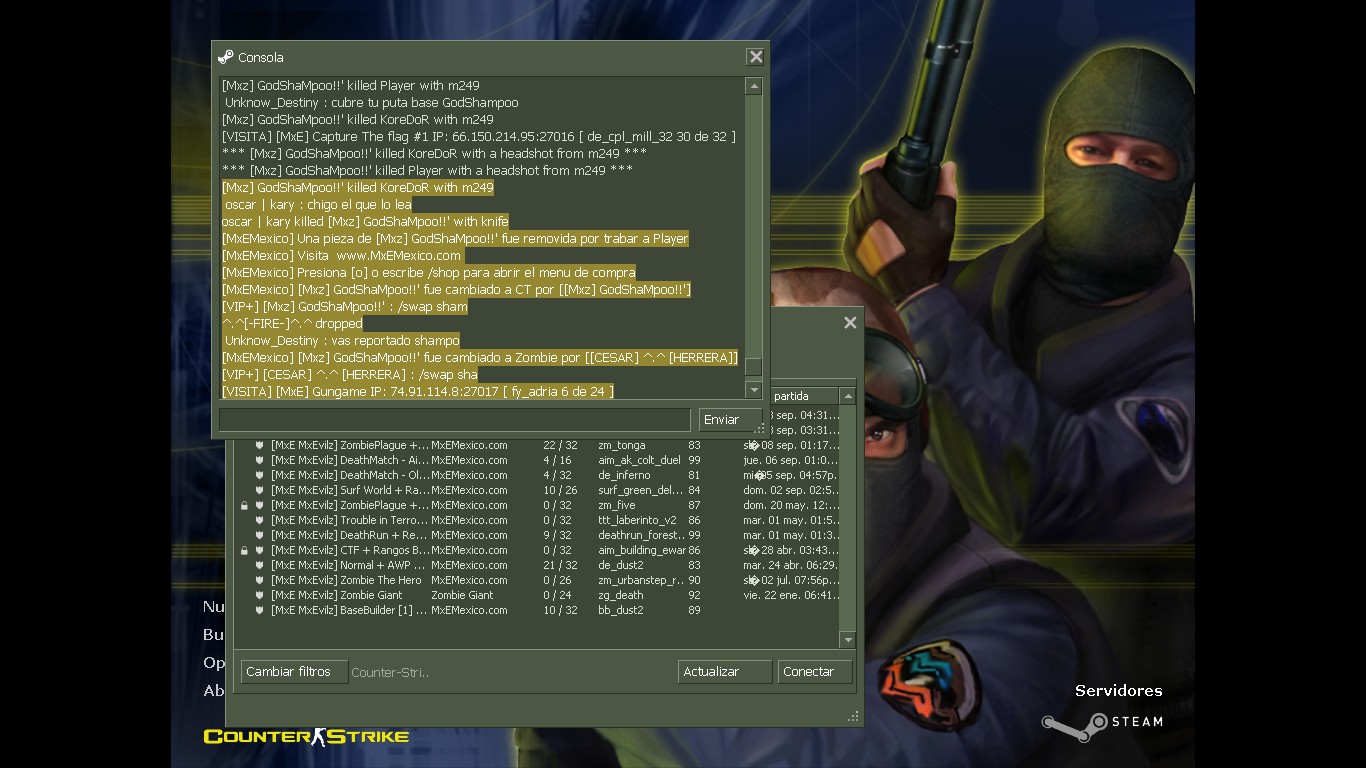The image size is (1366, 768).
Task: Click the console command input field
Action: point(454,420)
